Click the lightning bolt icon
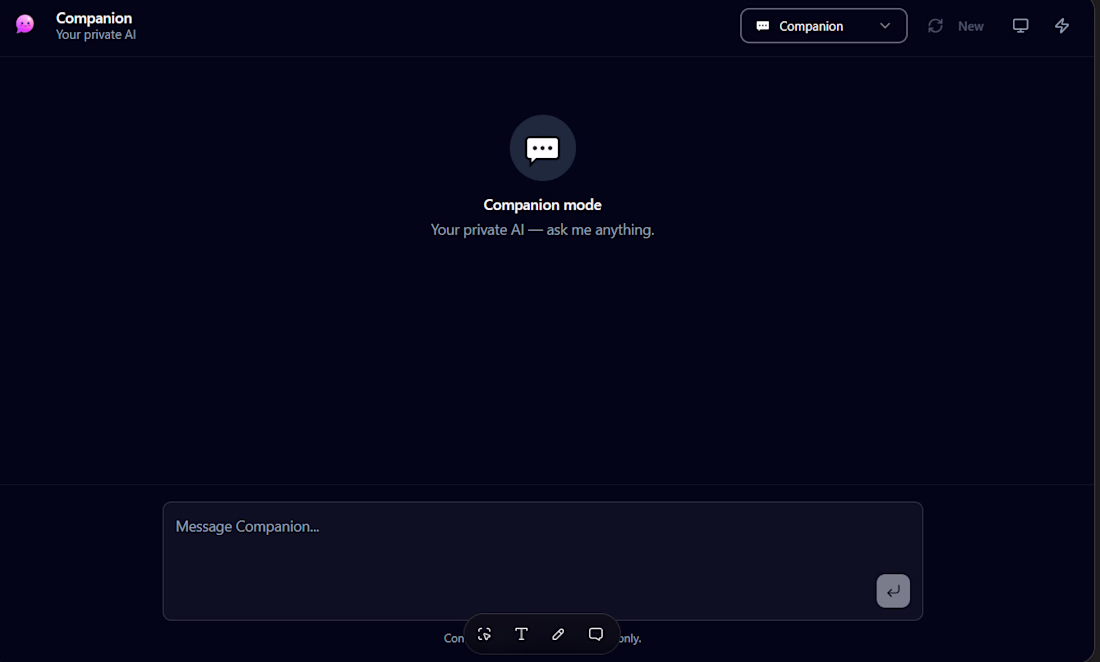Viewport: 1100px width, 662px height. 1062,26
